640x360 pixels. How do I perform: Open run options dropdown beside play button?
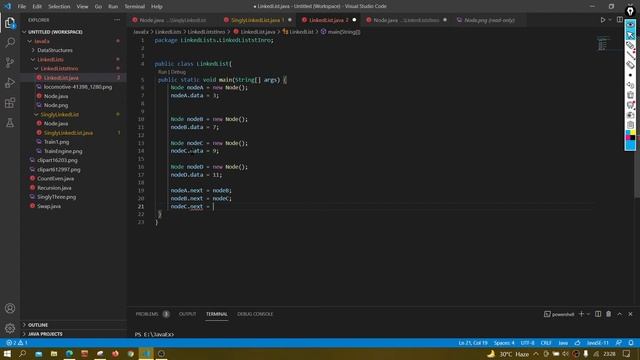pos(610,20)
